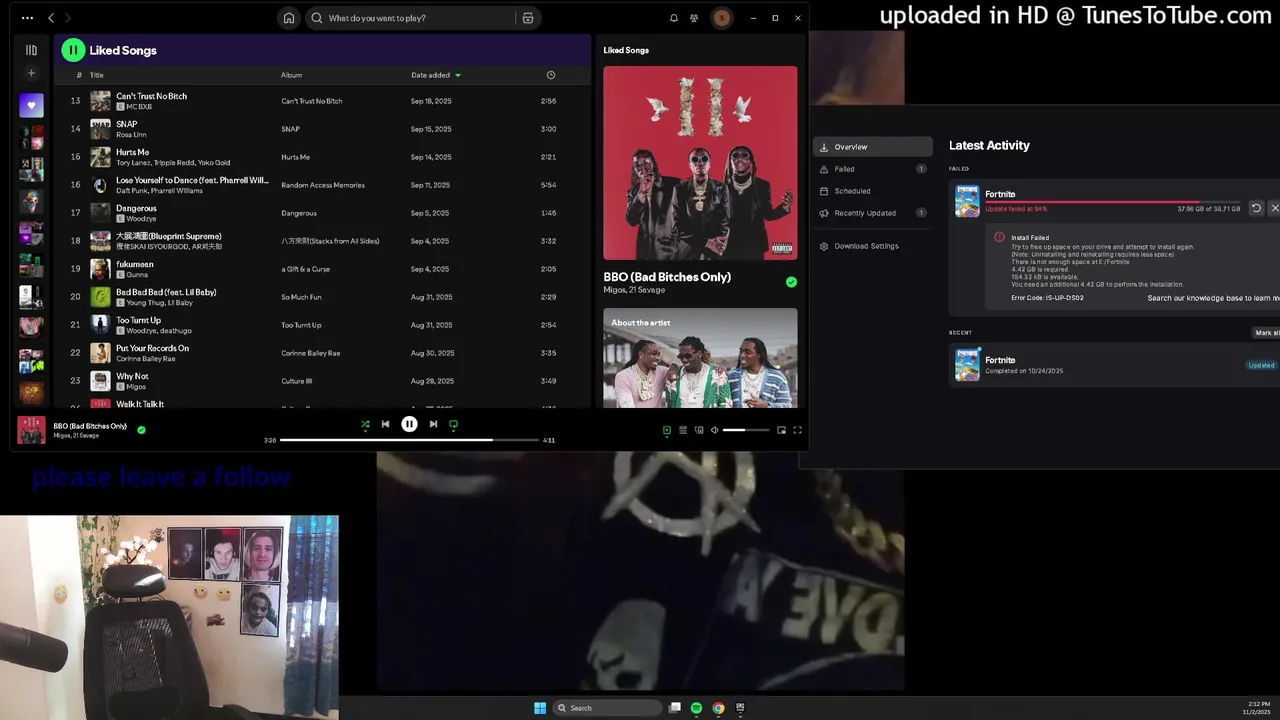Image resolution: width=1280 pixels, height=720 pixels.
Task: Sort by duration clock icon column
Action: pyautogui.click(x=550, y=75)
